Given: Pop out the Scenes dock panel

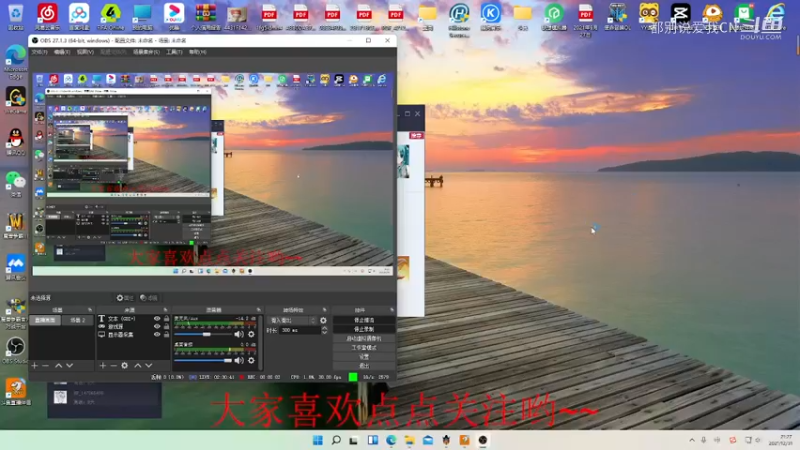Looking at the screenshot, I should click(x=90, y=310).
